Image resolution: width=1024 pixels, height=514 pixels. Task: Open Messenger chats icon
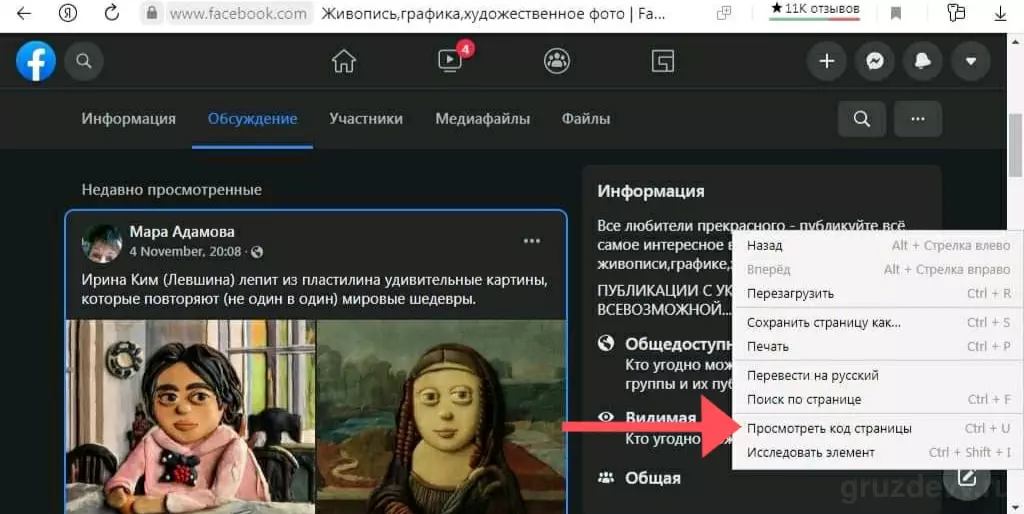(875, 61)
